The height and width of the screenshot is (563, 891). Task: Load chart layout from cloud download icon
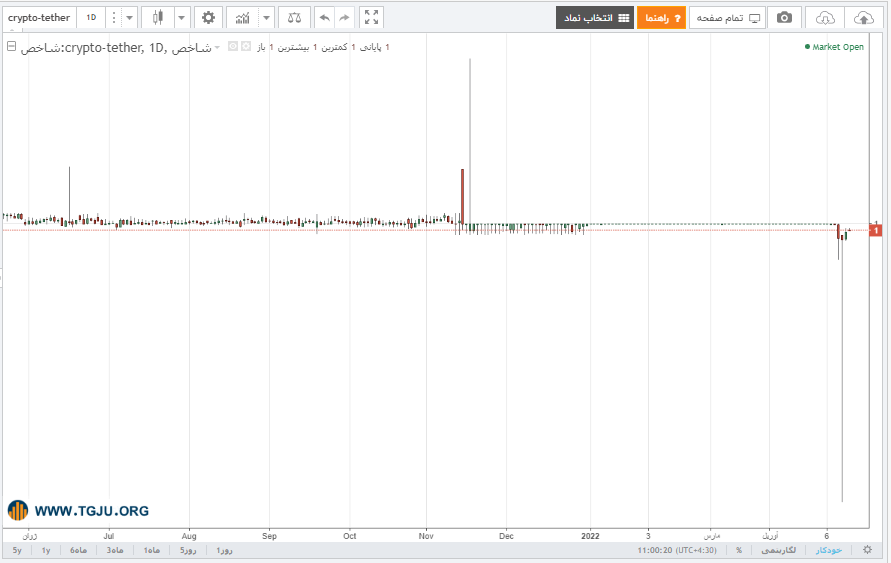[x=825, y=18]
